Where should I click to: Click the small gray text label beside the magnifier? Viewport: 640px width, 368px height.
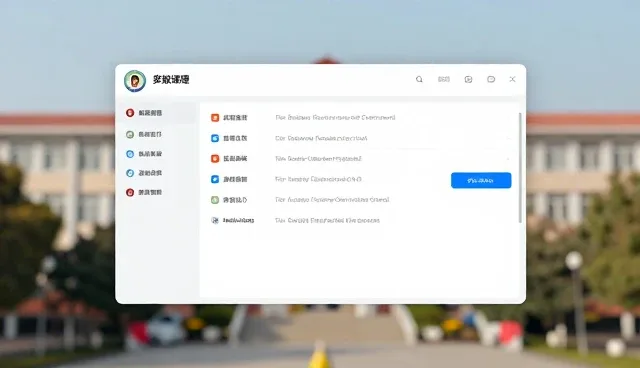click(x=444, y=79)
